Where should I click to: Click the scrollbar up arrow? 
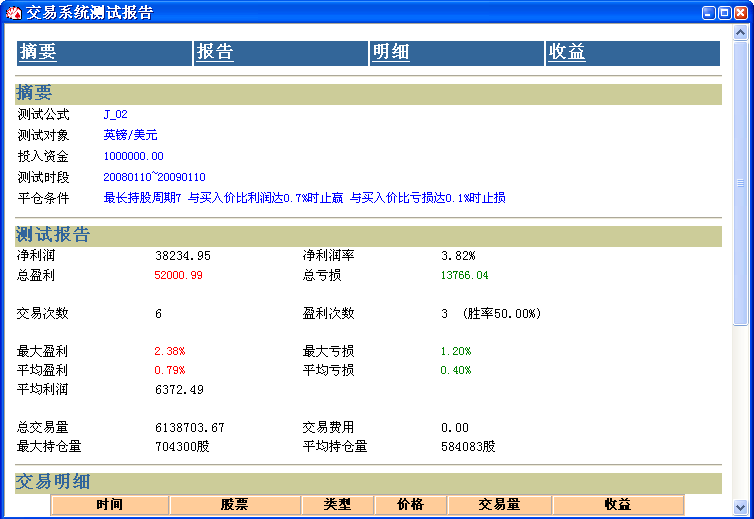[741, 33]
